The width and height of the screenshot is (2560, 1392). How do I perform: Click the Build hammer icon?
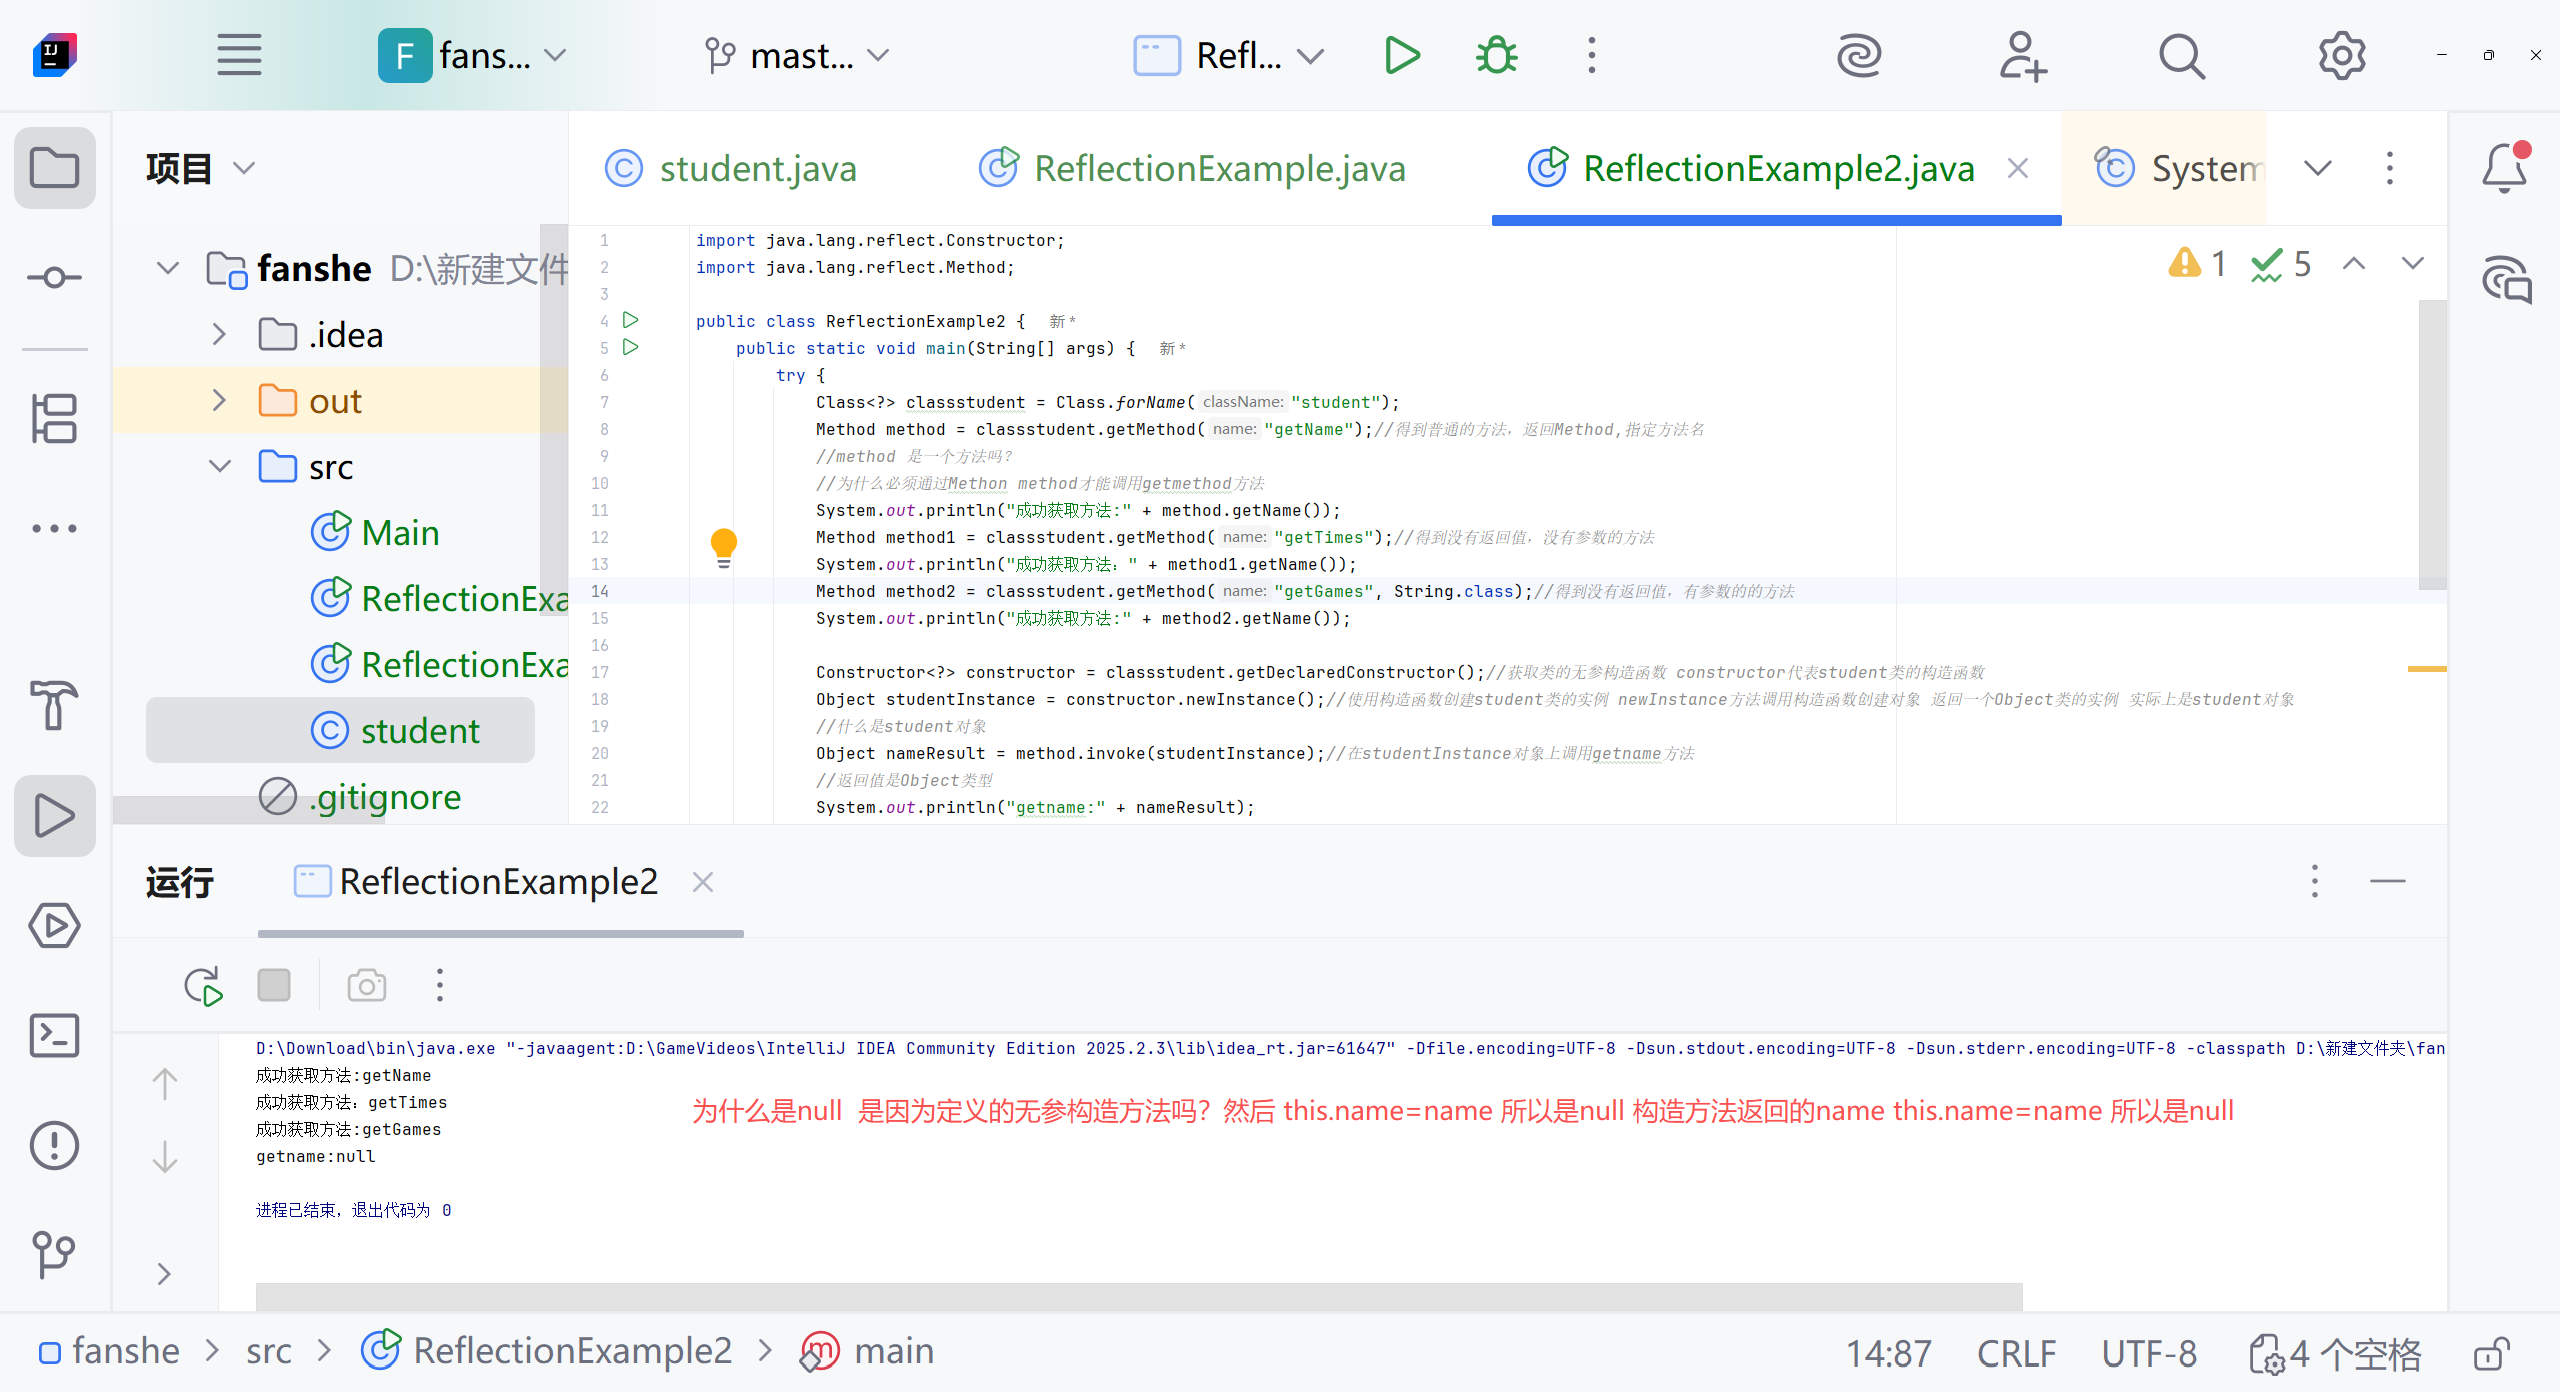tap(54, 704)
